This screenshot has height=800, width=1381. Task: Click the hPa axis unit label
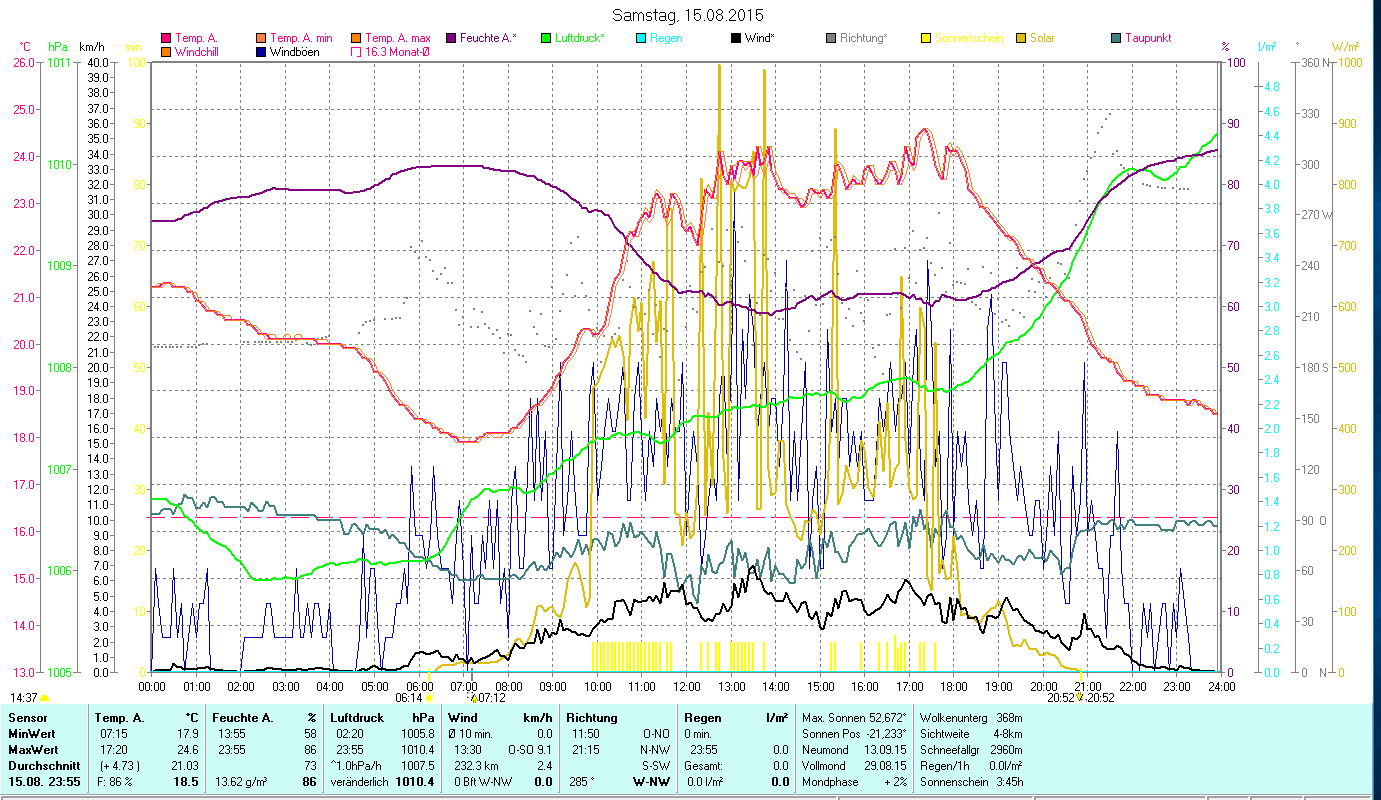coord(58,47)
